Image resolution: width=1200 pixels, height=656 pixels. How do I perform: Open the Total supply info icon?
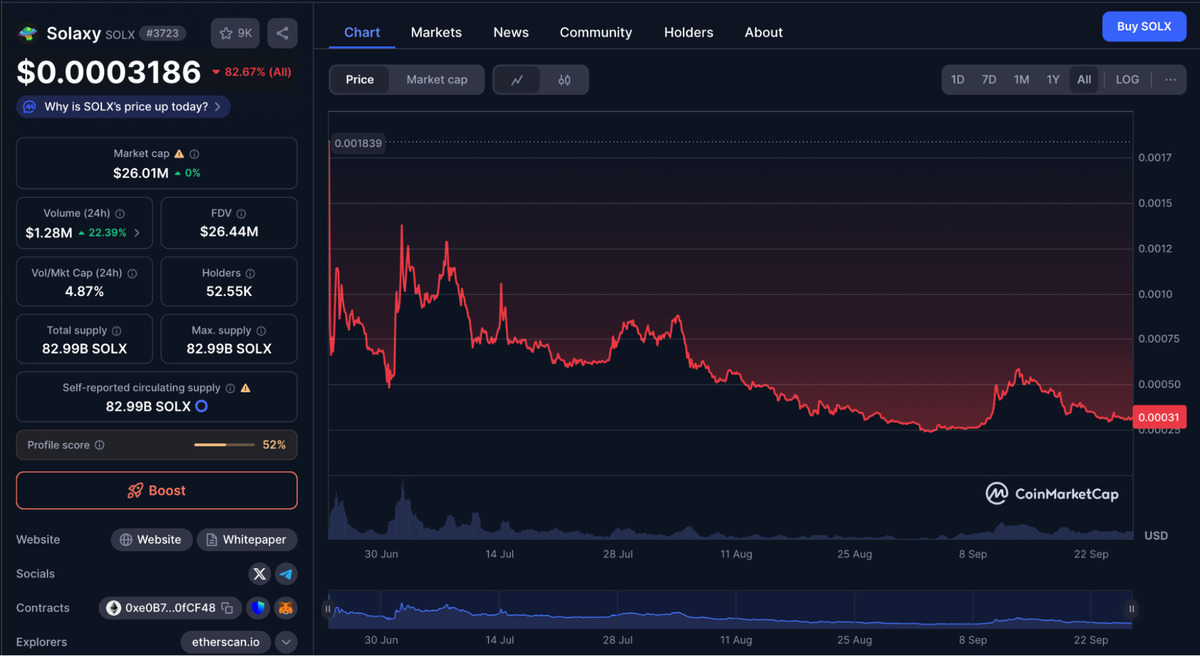point(117,331)
